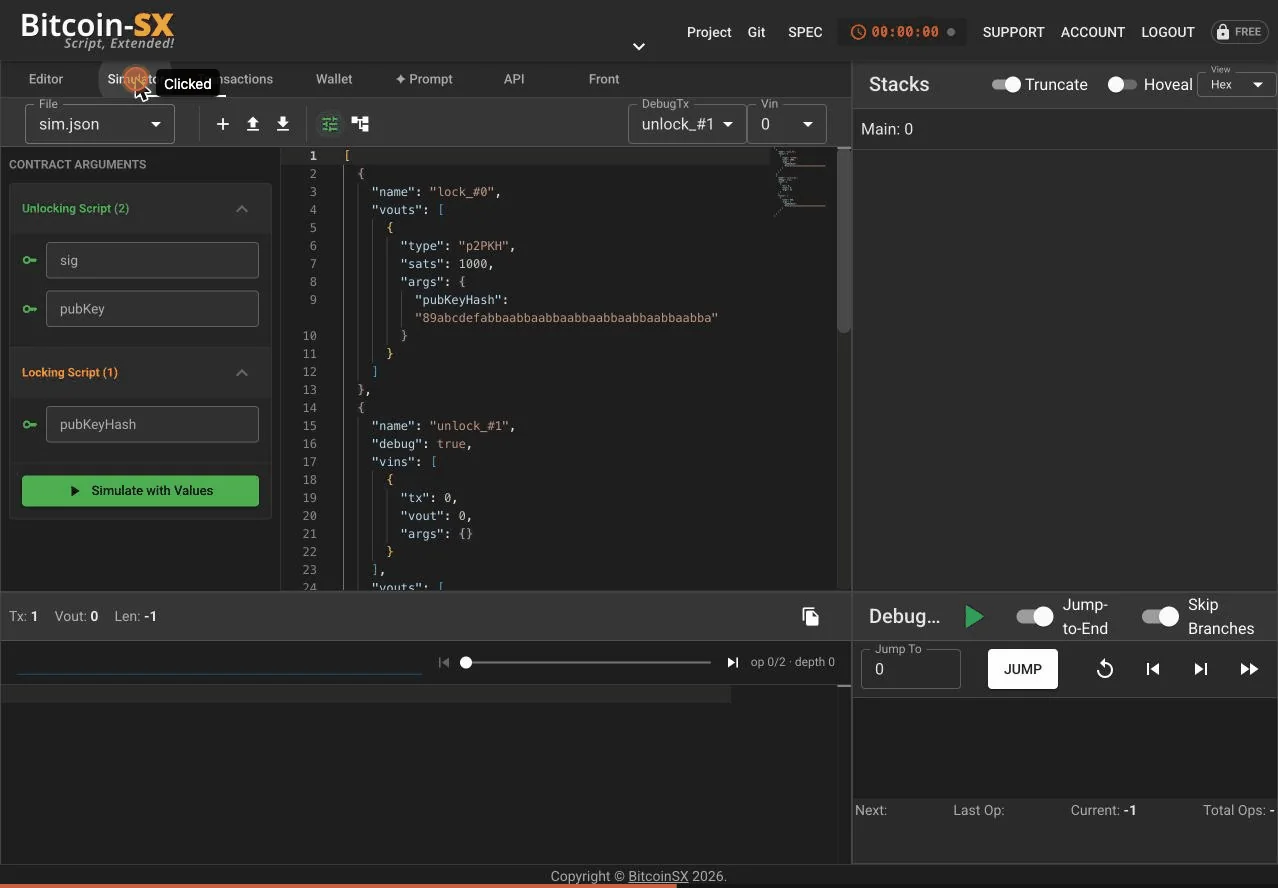Screen dimensions: 1278x888
Task: Open the SUPPORT link
Action: (x=1013, y=32)
